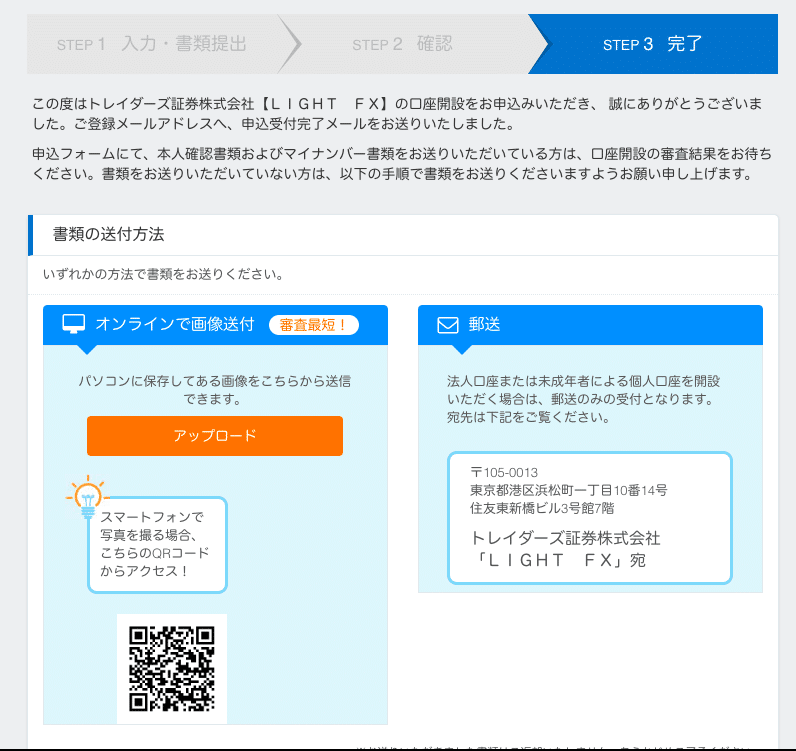Click the パソコンに保存してある画像 description text

(215, 390)
